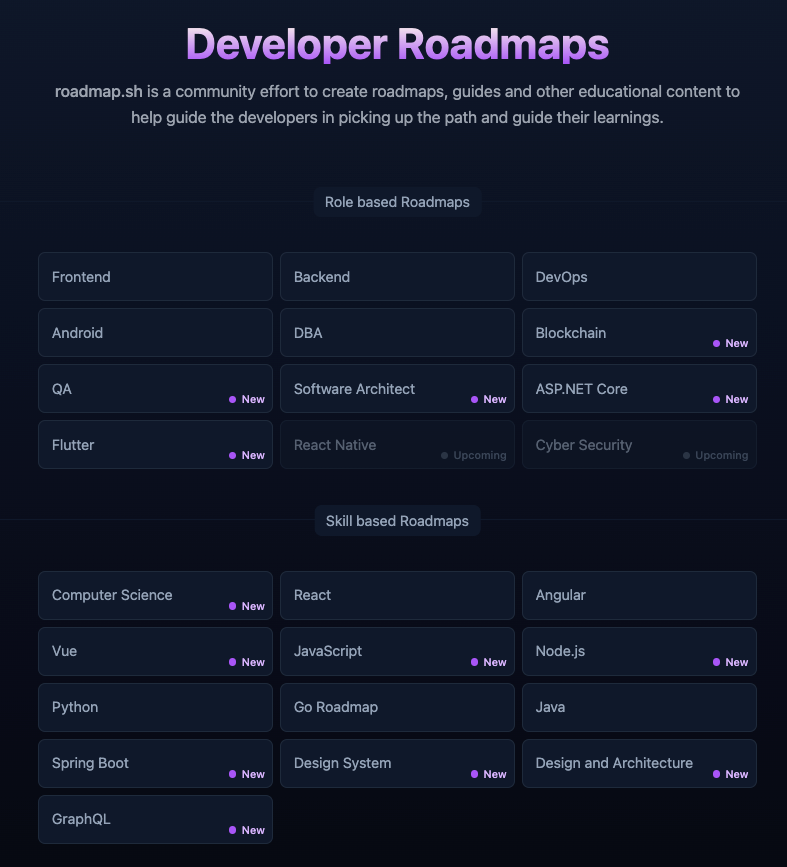Image resolution: width=787 pixels, height=867 pixels.
Task: Open the Backend roadmap card
Action: (x=397, y=276)
